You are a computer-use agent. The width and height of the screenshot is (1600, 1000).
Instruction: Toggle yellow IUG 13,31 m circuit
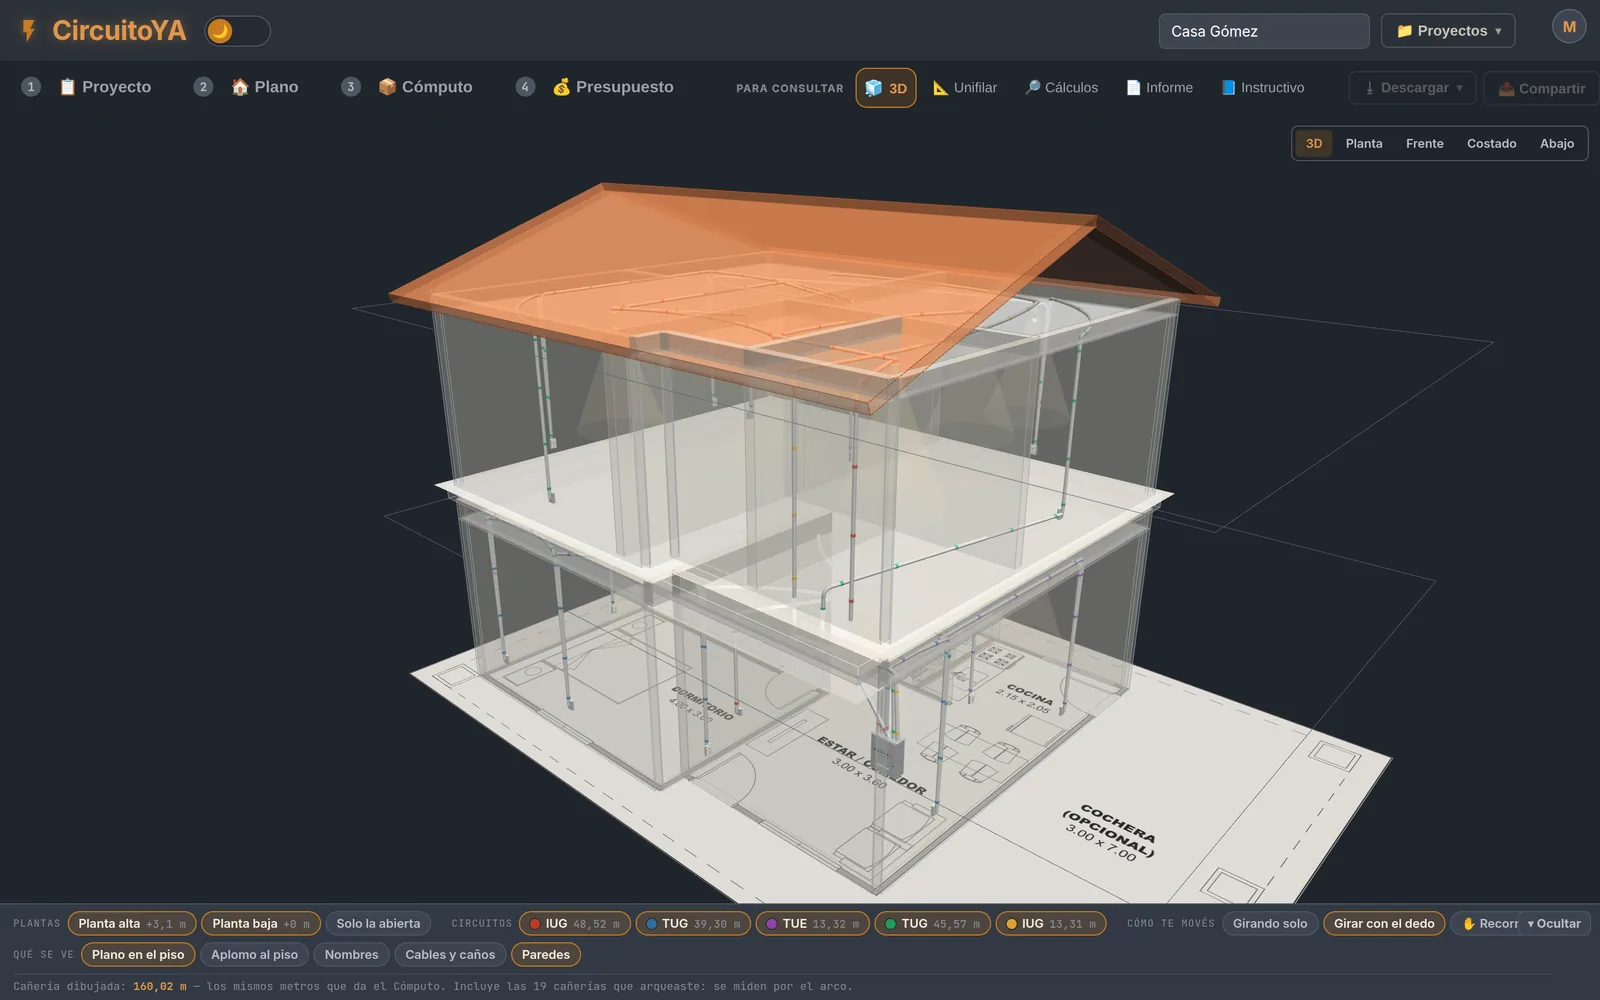1051,923
